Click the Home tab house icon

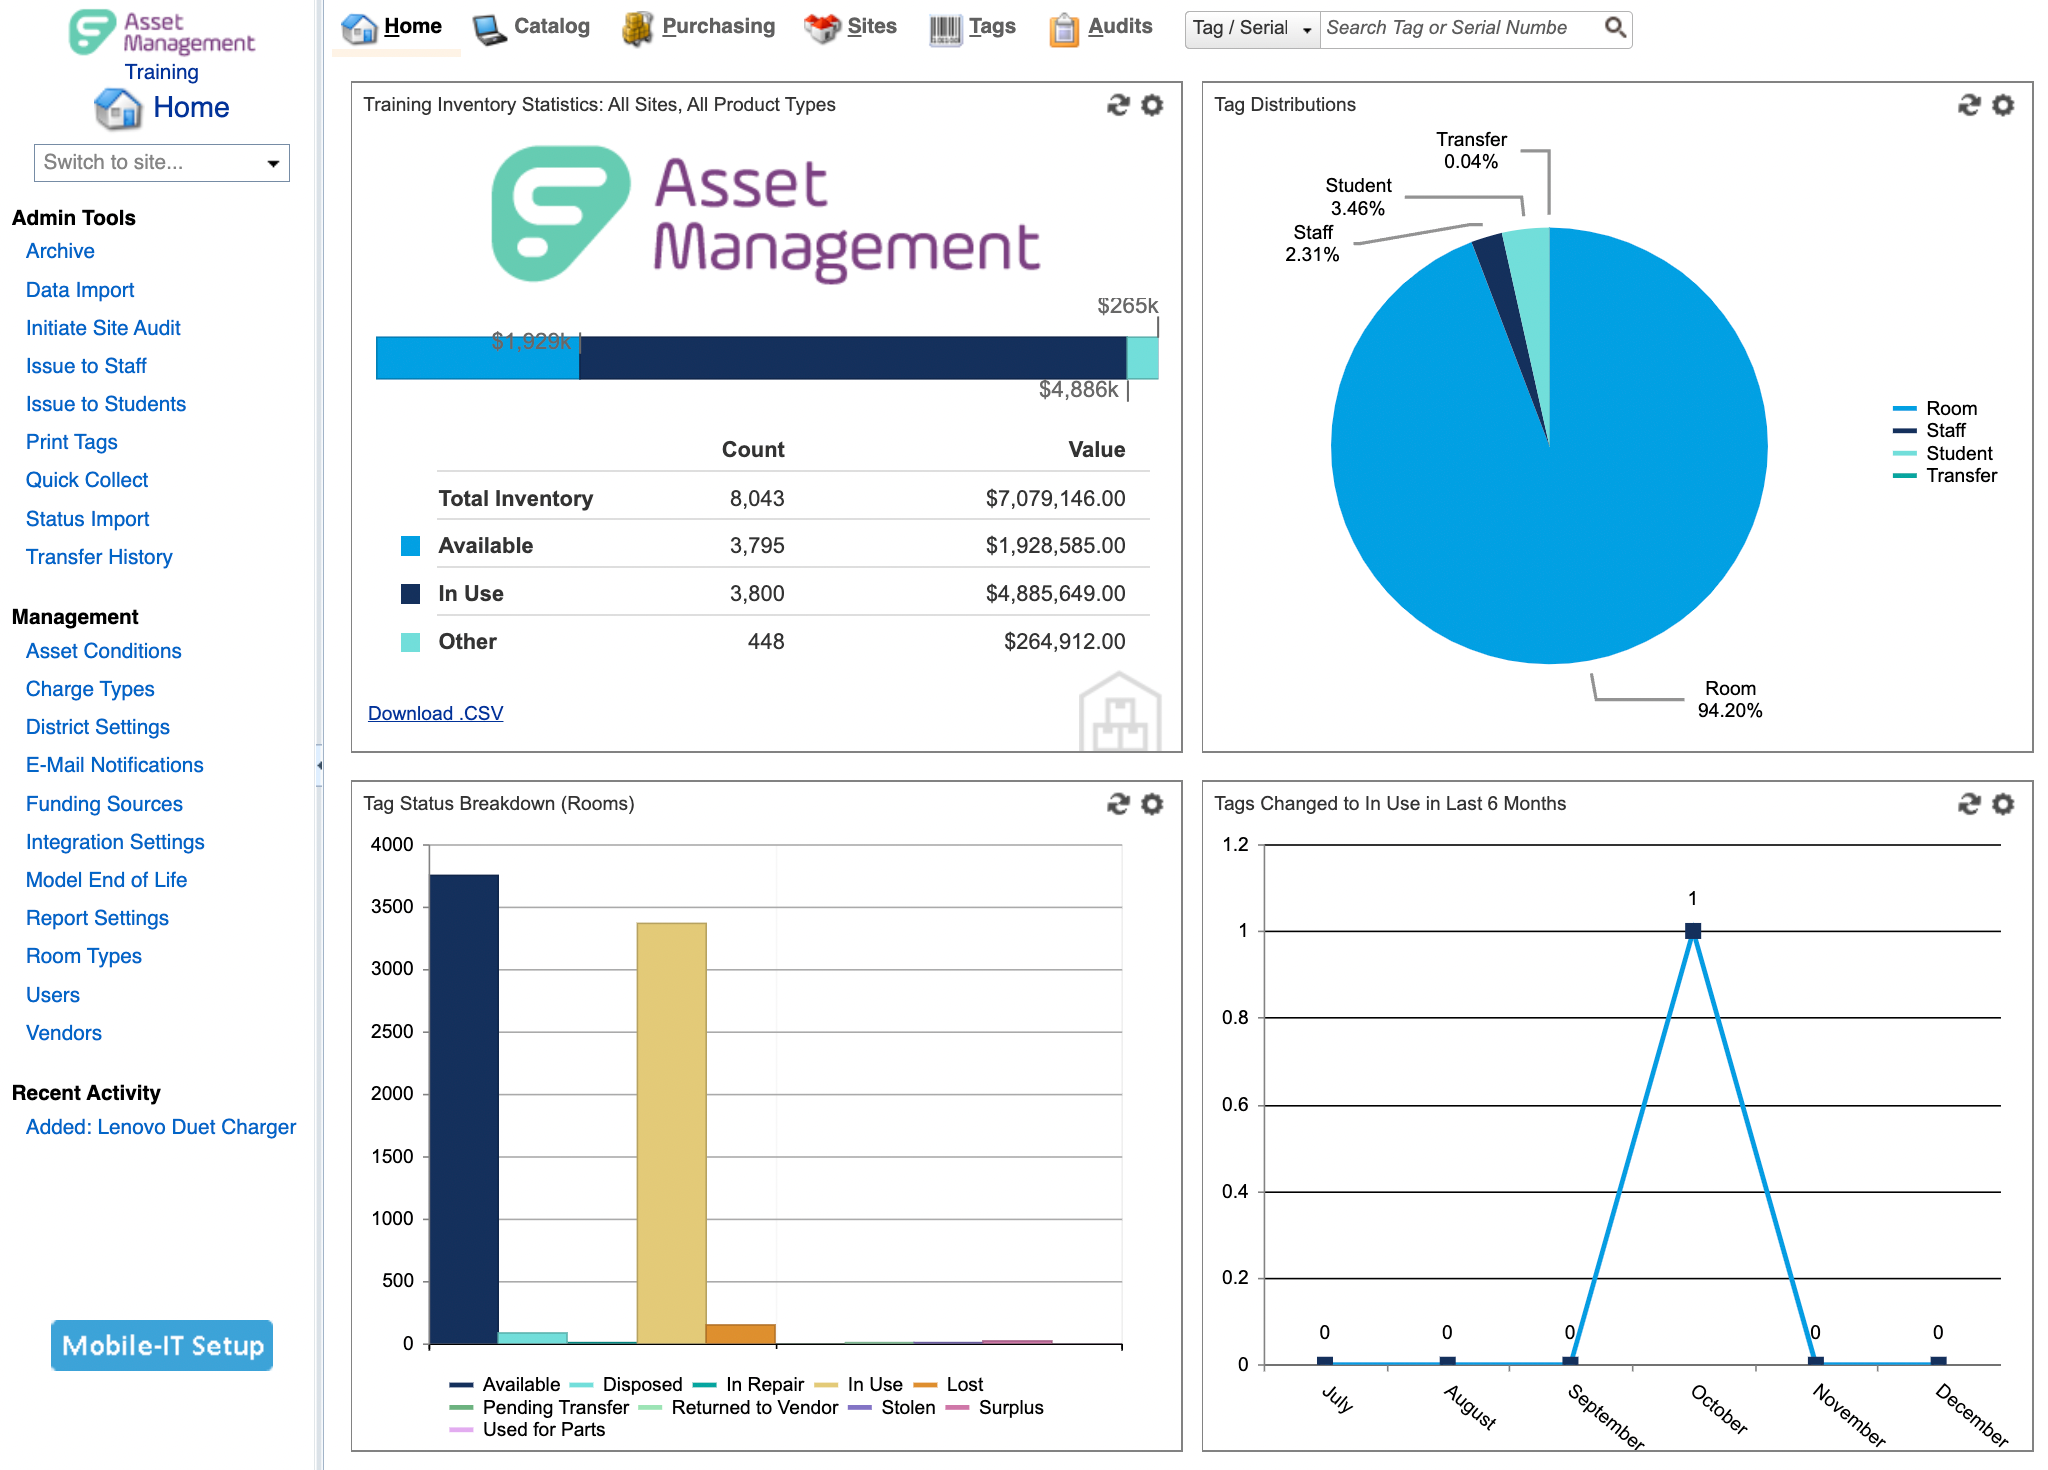click(359, 29)
